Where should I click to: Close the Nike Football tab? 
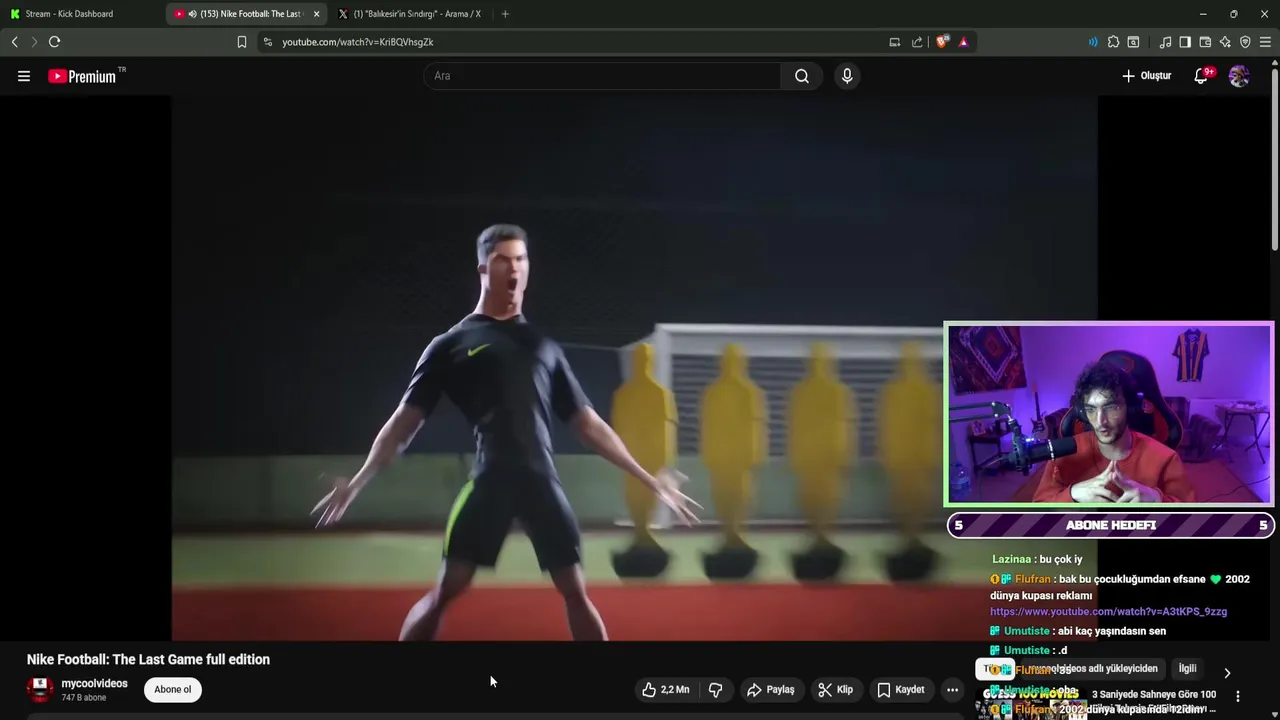pos(316,14)
